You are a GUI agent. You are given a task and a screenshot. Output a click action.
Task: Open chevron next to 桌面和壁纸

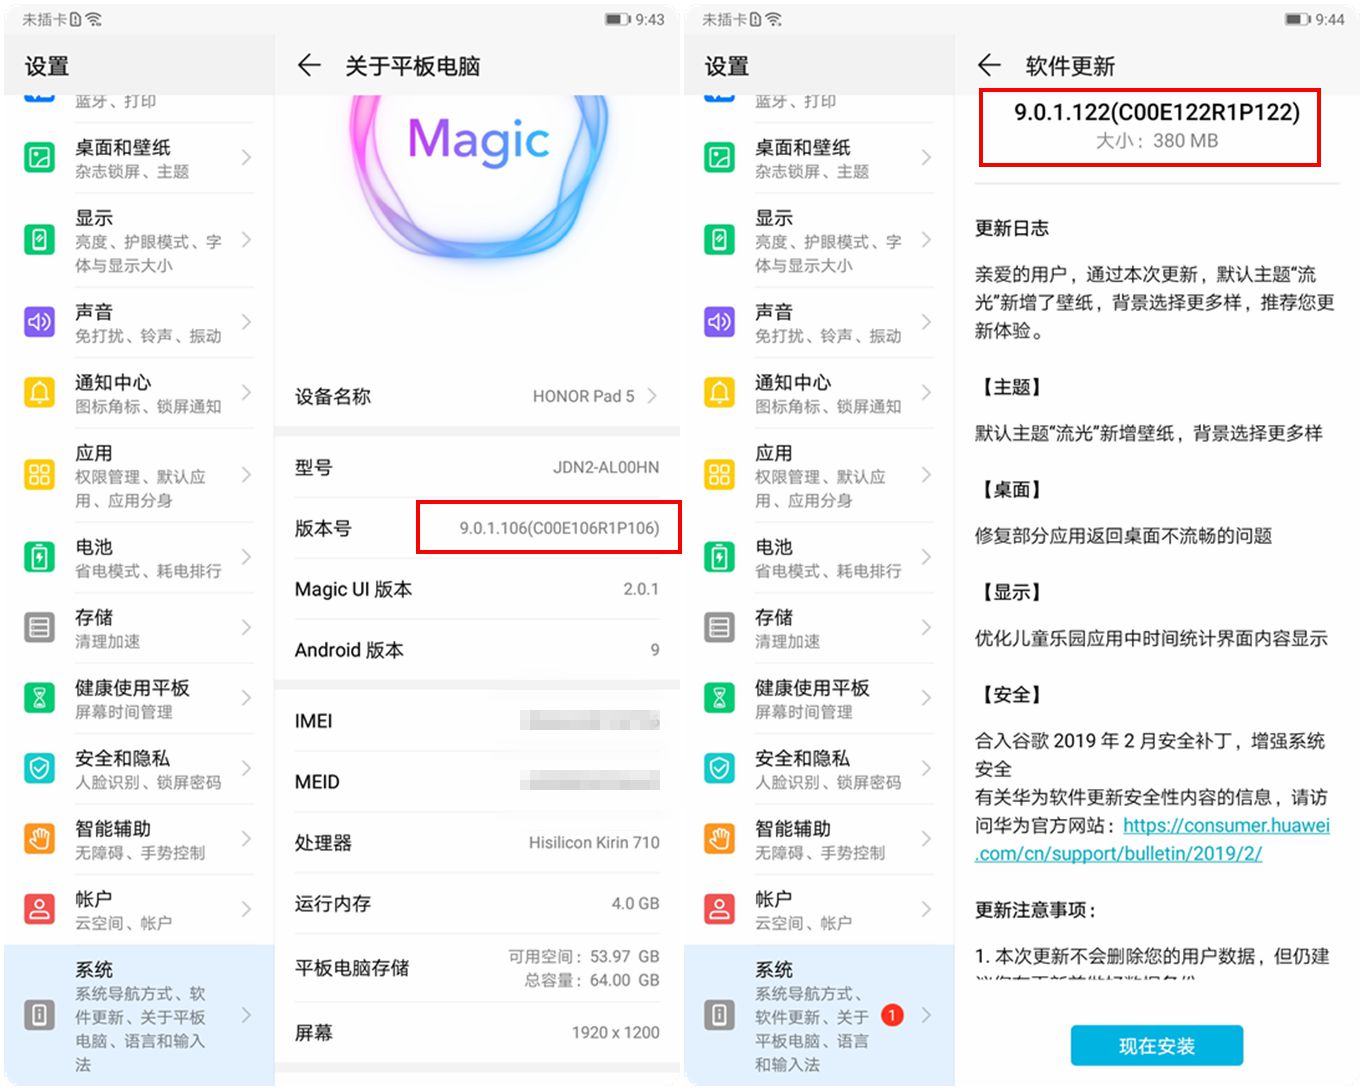tap(247, 157)
